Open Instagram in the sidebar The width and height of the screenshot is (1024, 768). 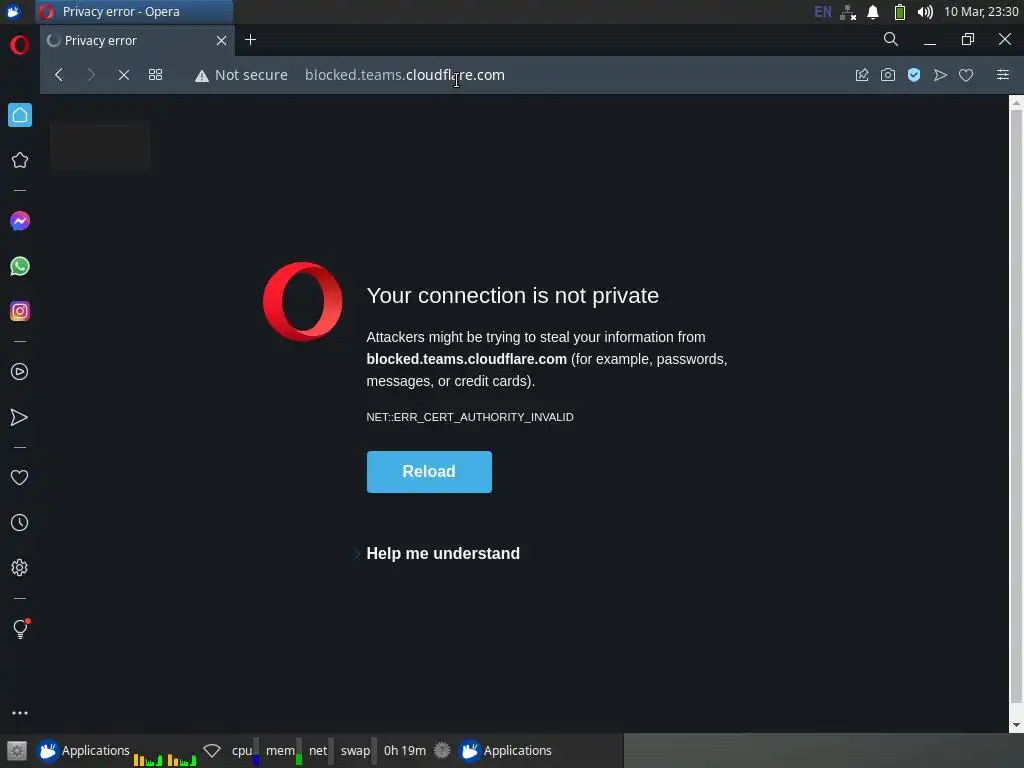coord(20,311)
